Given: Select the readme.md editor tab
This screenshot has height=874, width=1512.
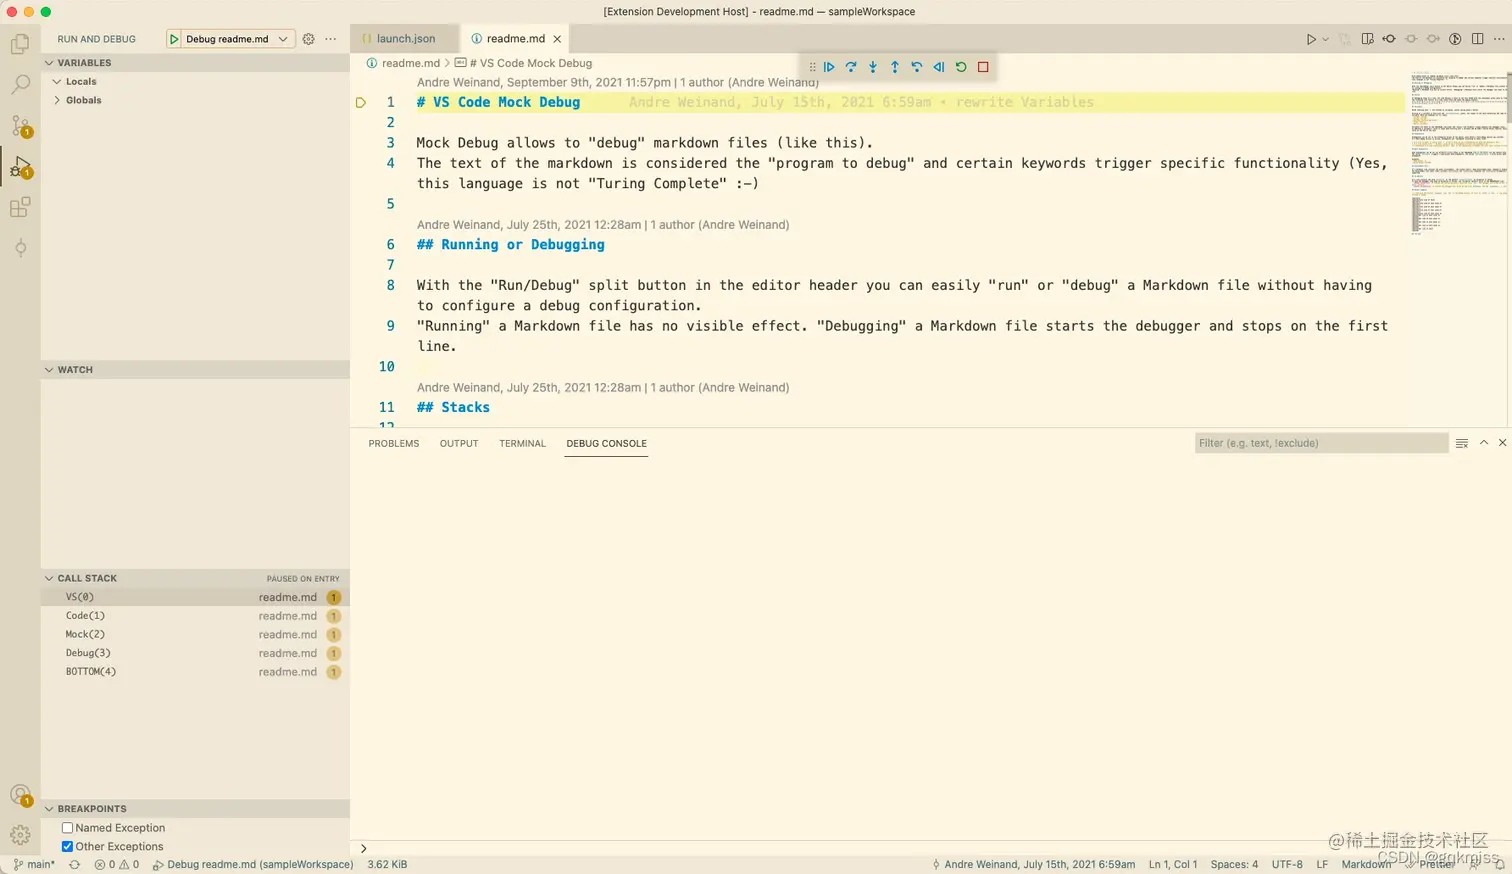Looking at the screenshot, I should 514,39.
